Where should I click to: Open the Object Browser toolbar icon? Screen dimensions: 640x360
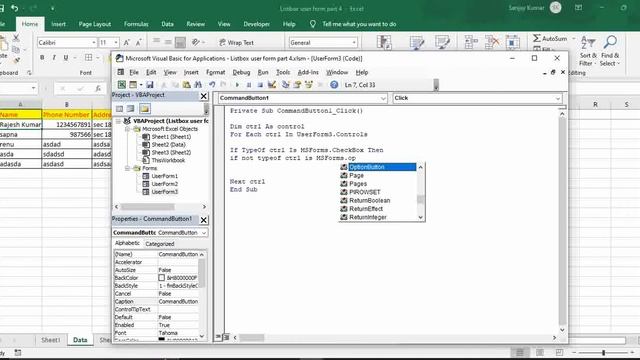309,84
